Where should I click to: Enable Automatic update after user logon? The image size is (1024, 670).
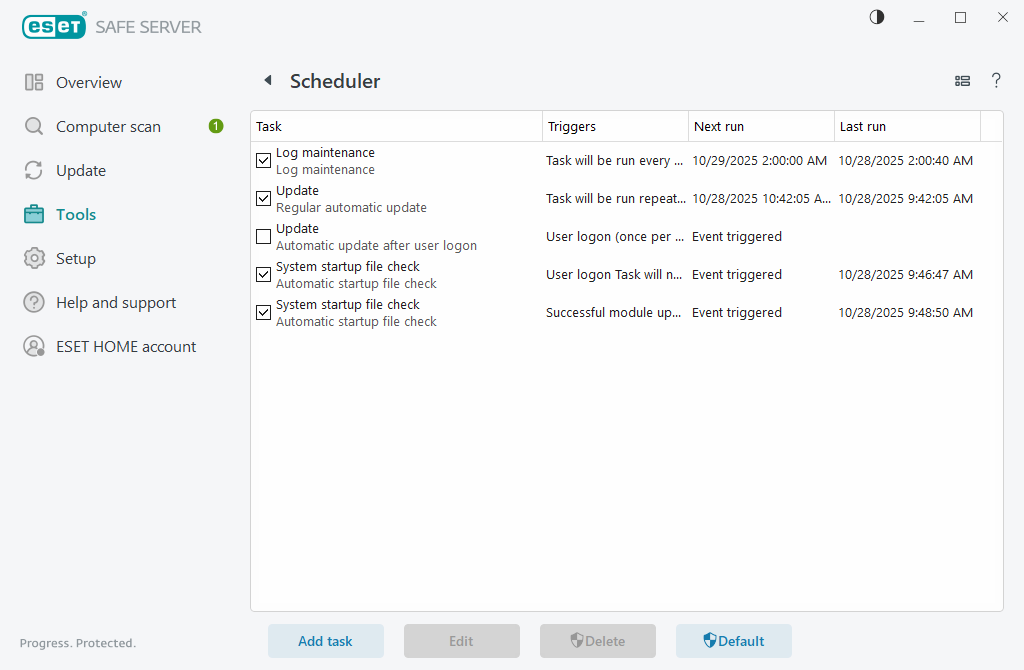coord(263,236)
